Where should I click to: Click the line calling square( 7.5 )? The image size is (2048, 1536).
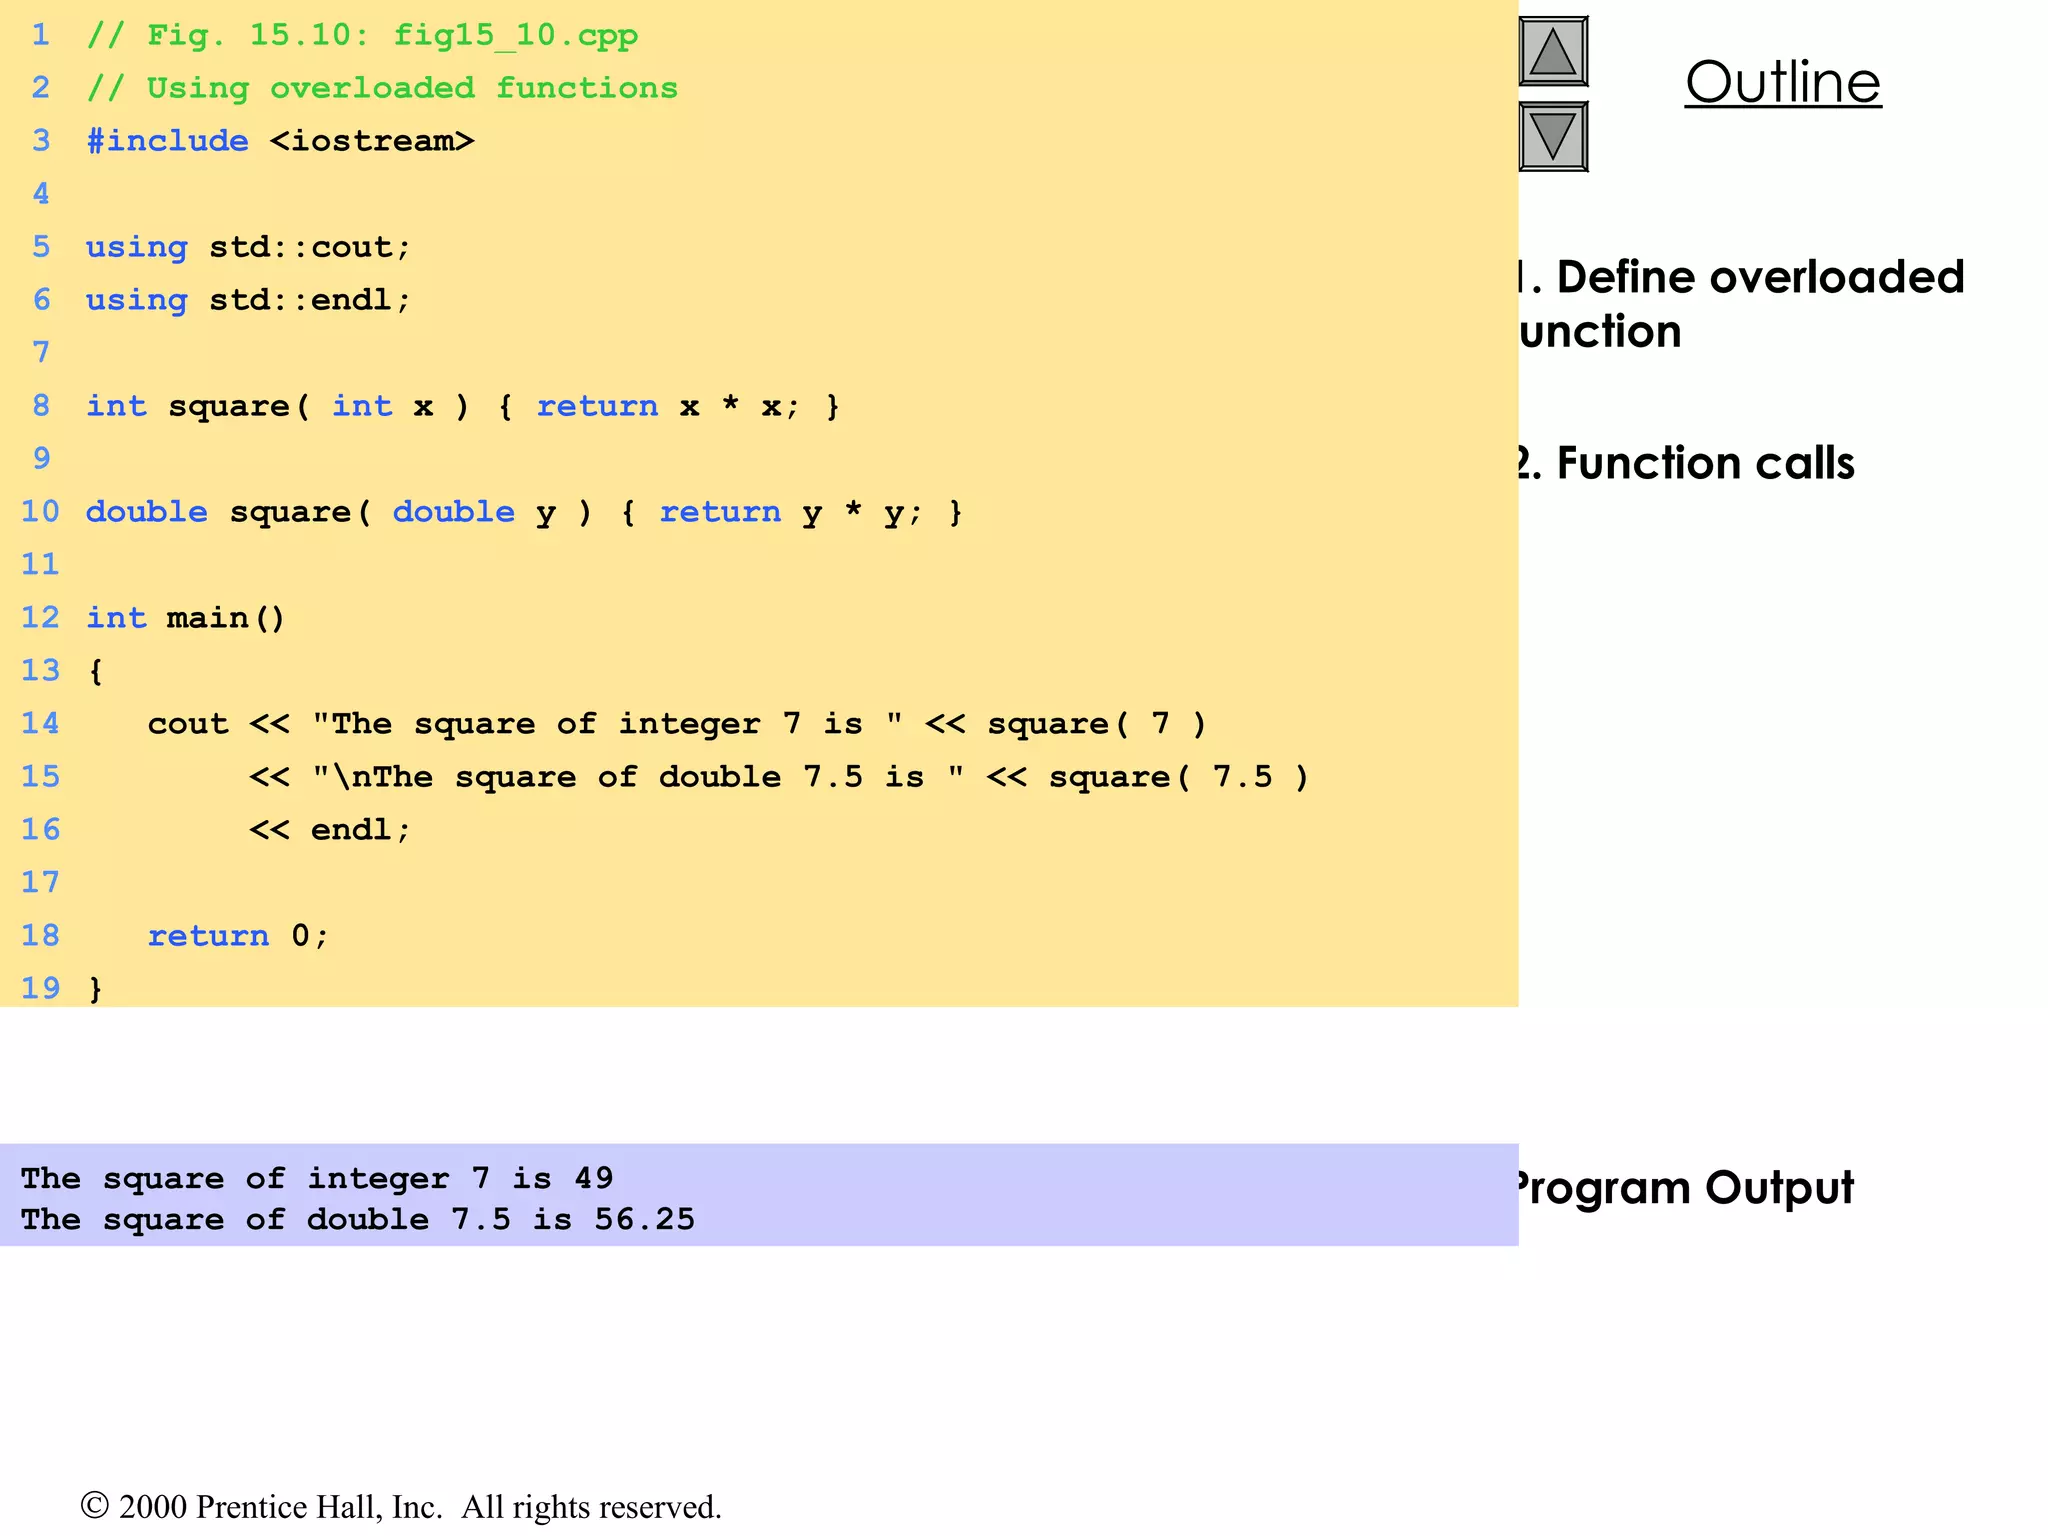(779, 777)
